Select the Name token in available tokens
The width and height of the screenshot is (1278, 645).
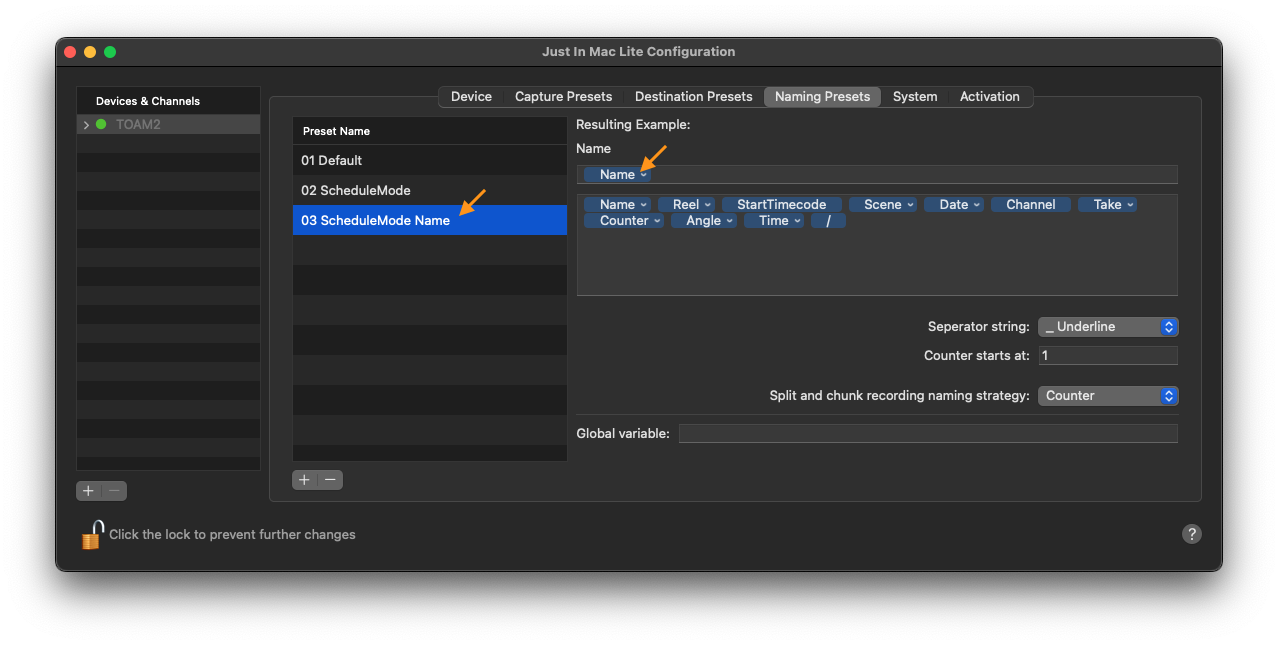[617, 204]
